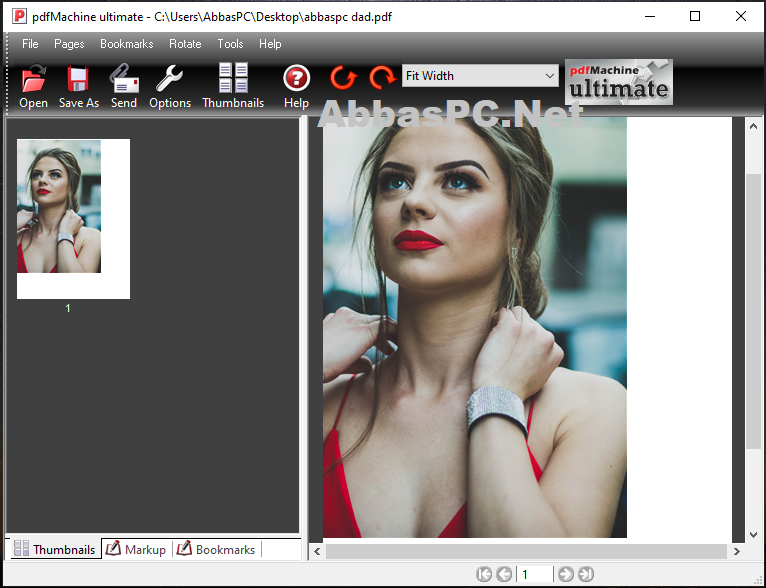Rotate page counter-clockwise with red arrow
The height and width of the screenshot is (588, 766).
click(343, 77)
